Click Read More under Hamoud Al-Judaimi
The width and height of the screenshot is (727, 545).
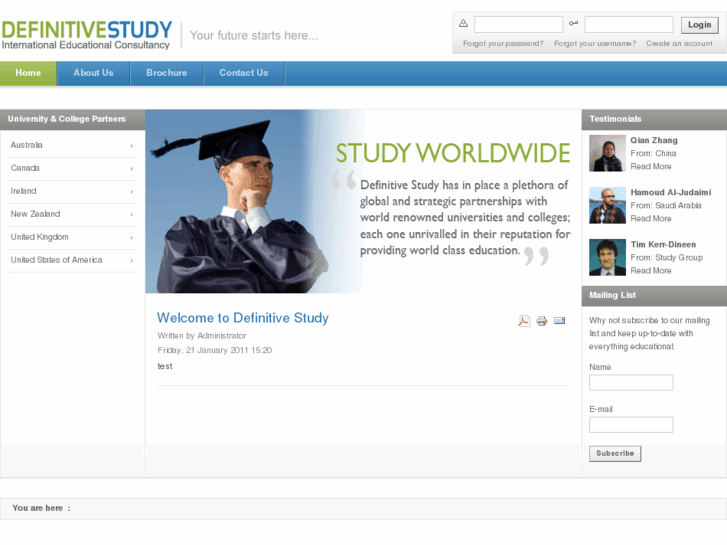650,218
